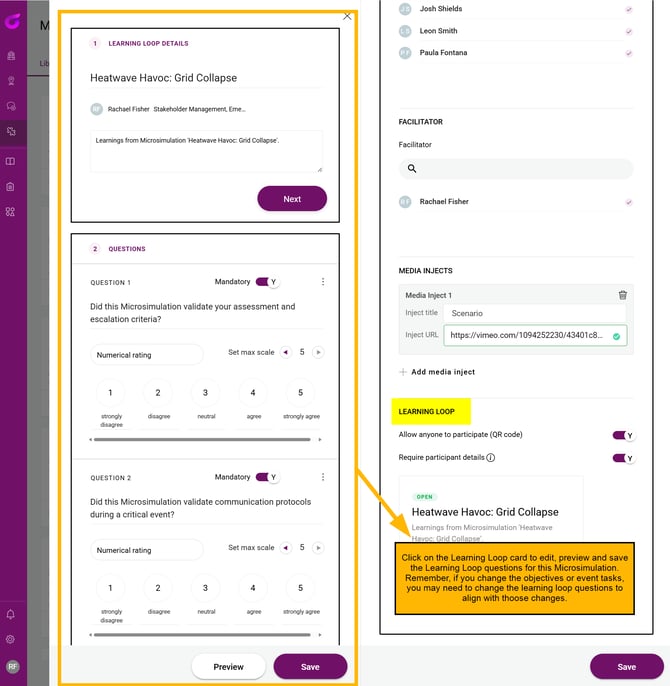Click the notifications bell in sidebar

coord(11,614)
